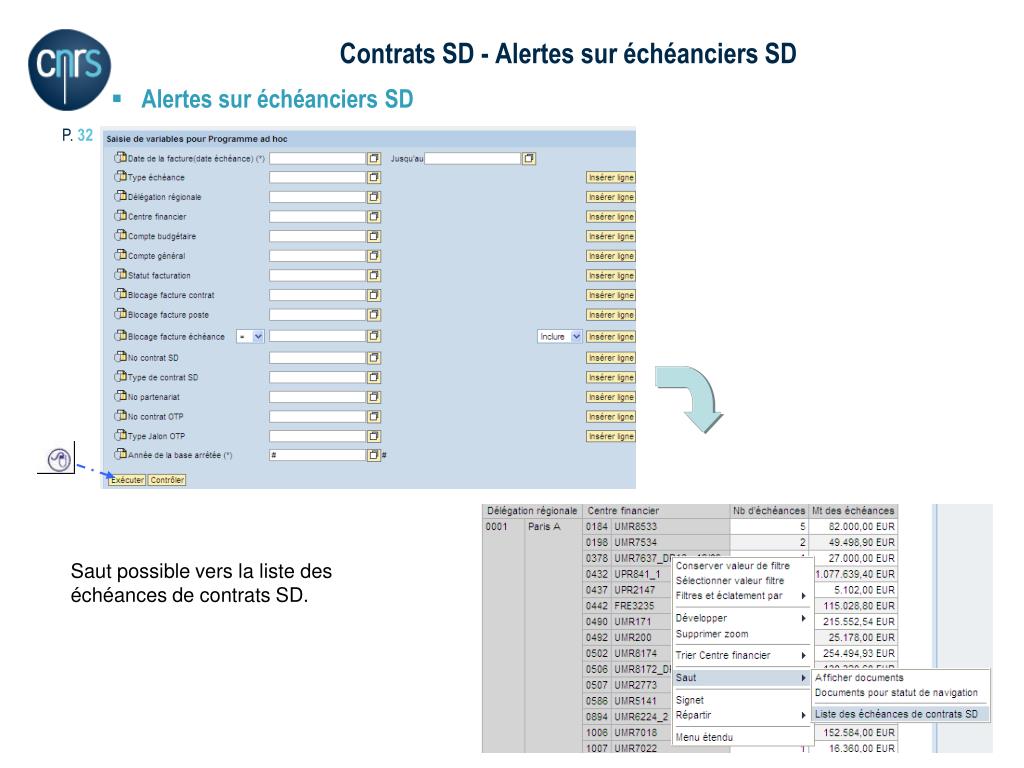Open value help for No partenariat

[x=374, y=397]
